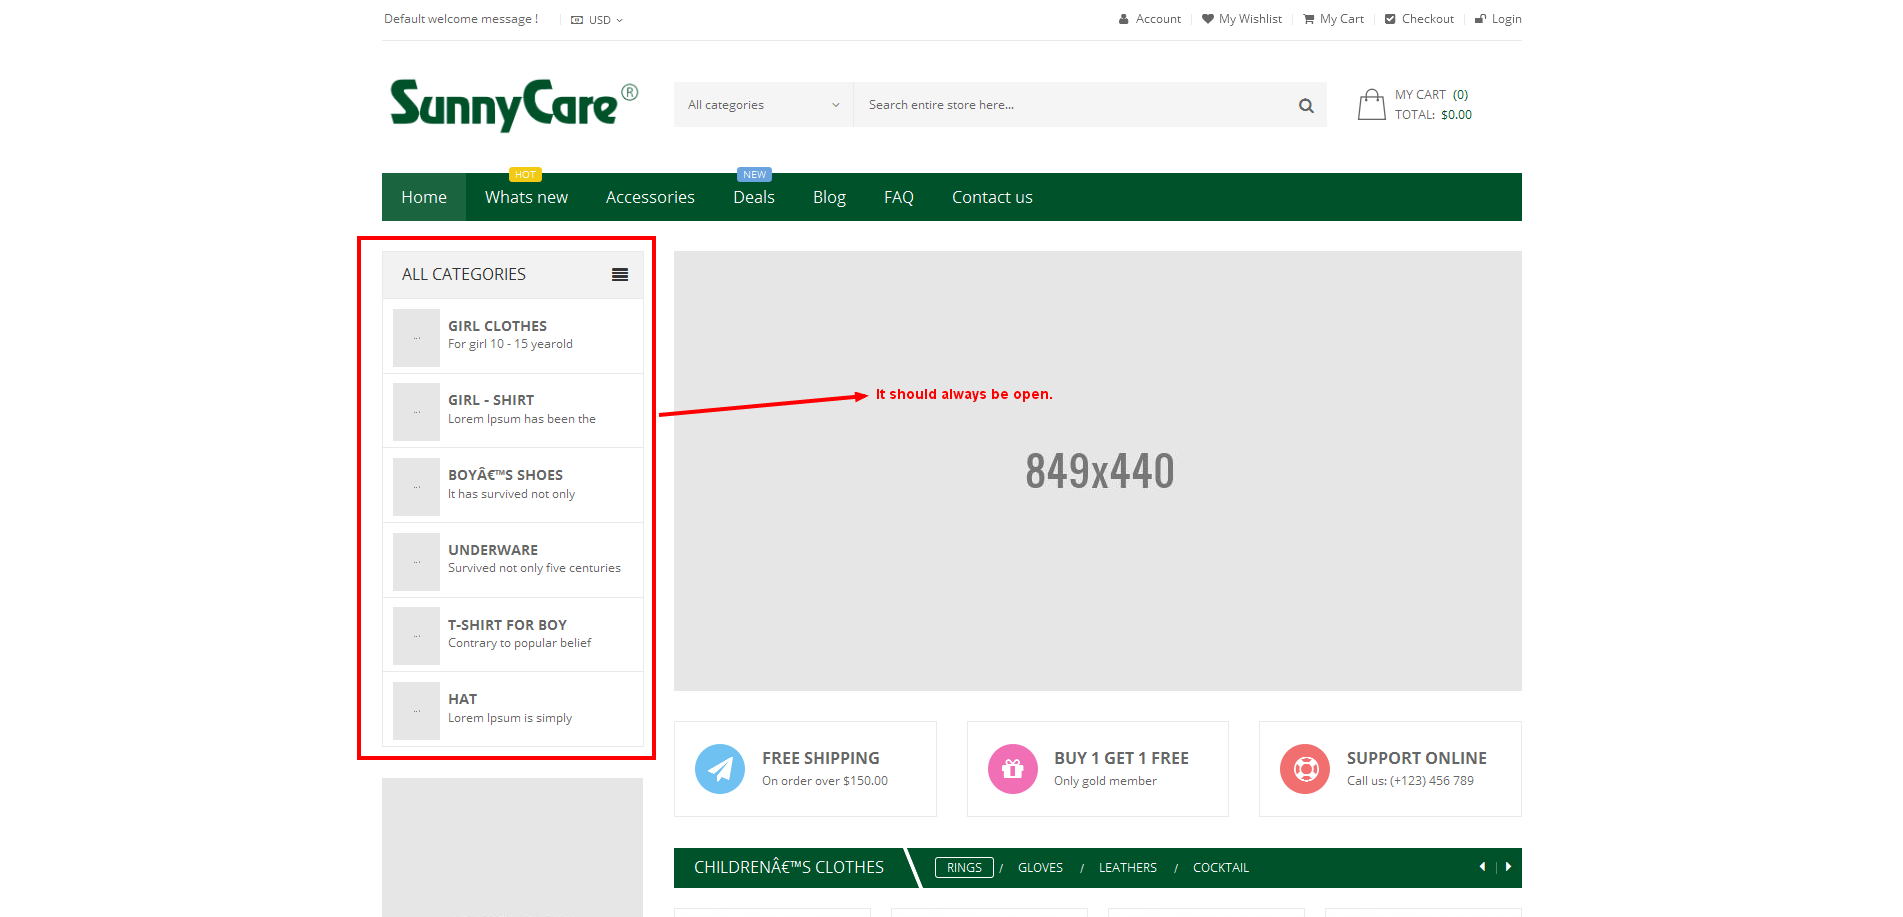Open the shopping bag cart icon
The height and width of the screenshot is (917, 1903).
(x=1371, y=105)
